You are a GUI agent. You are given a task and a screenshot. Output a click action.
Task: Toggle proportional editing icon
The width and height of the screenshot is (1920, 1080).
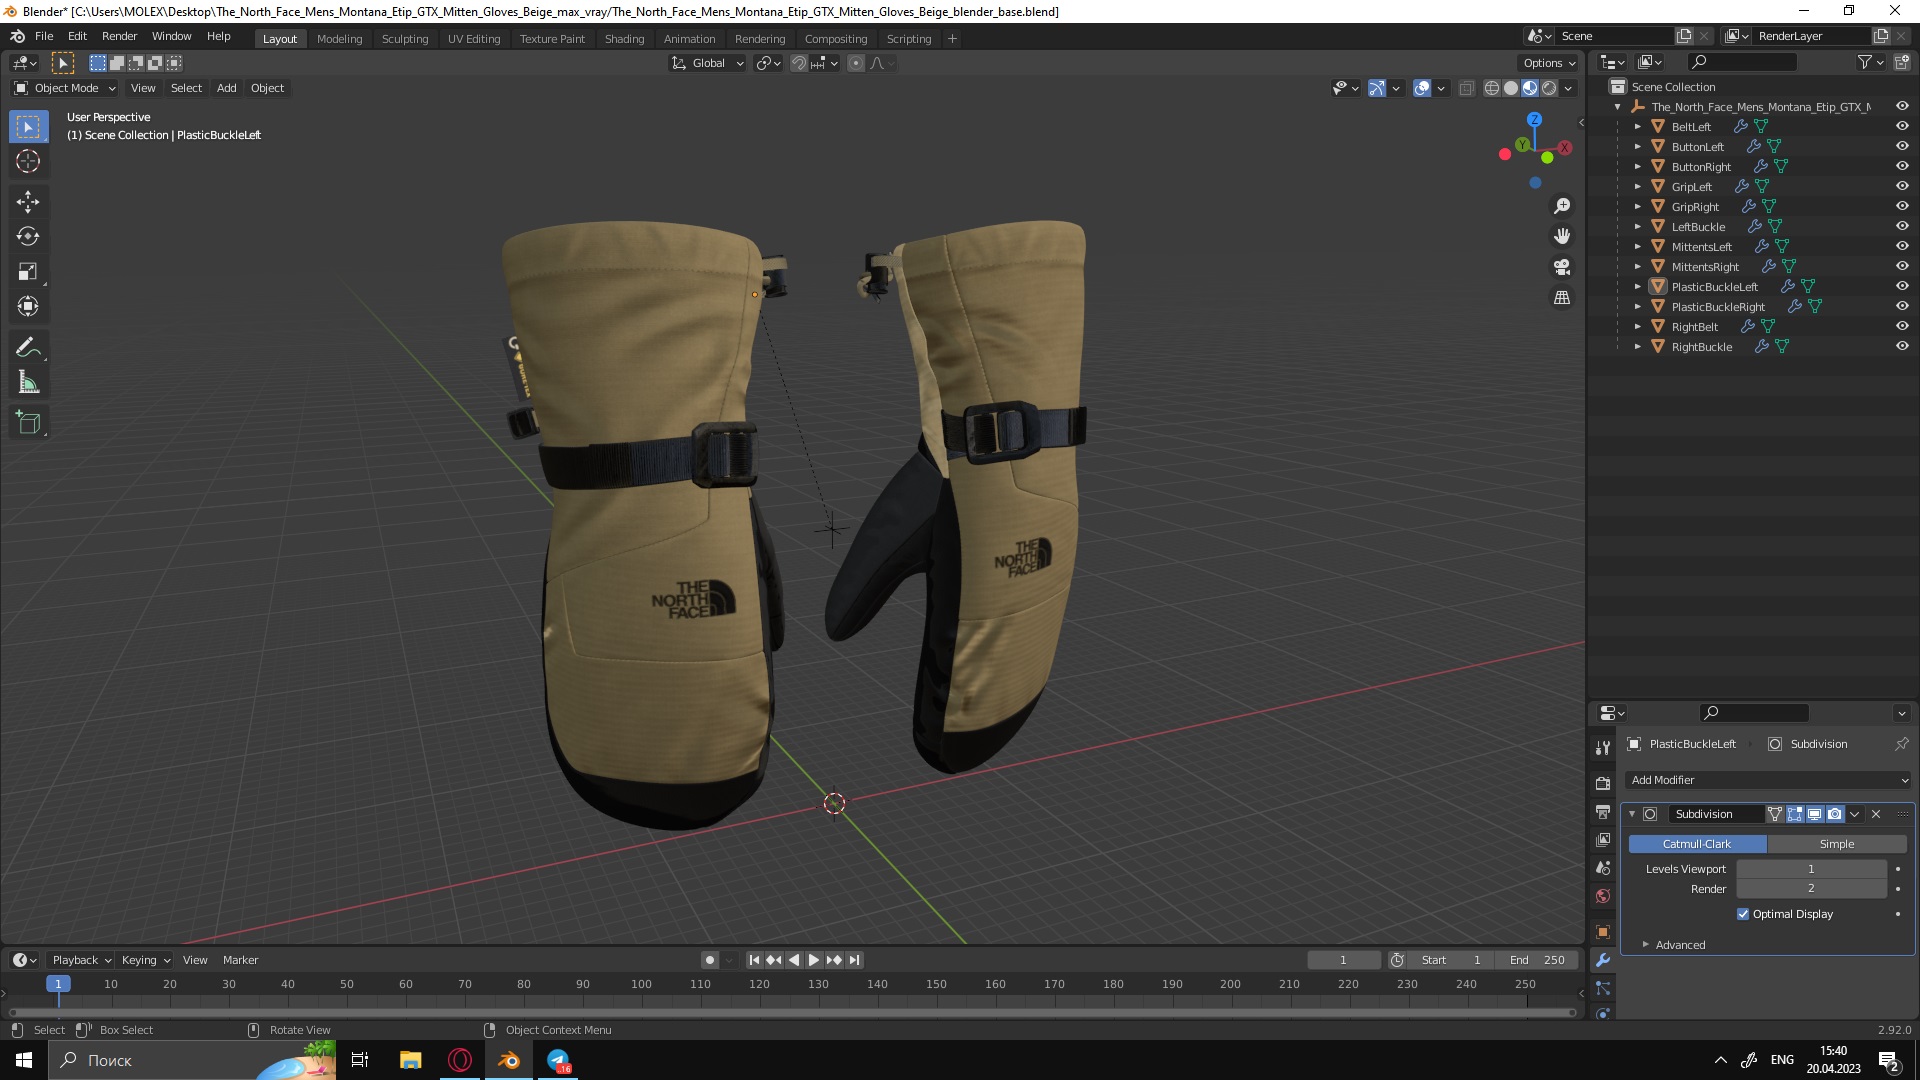(856, 63)
